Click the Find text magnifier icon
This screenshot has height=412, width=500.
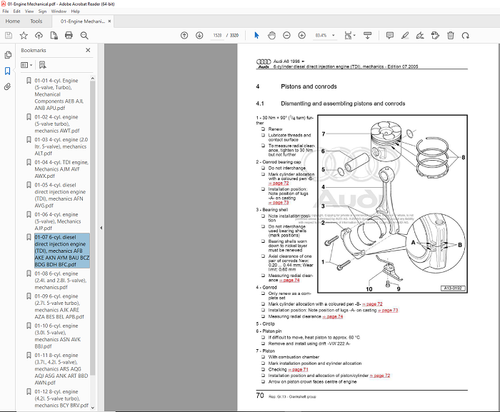(x=84, y=35)
